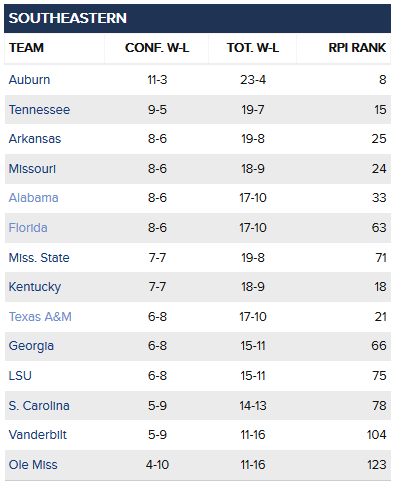The width and height of the screenshot is (395, 484).
Task: Open the Vanderbilt team page
Action: click(38, 435)
